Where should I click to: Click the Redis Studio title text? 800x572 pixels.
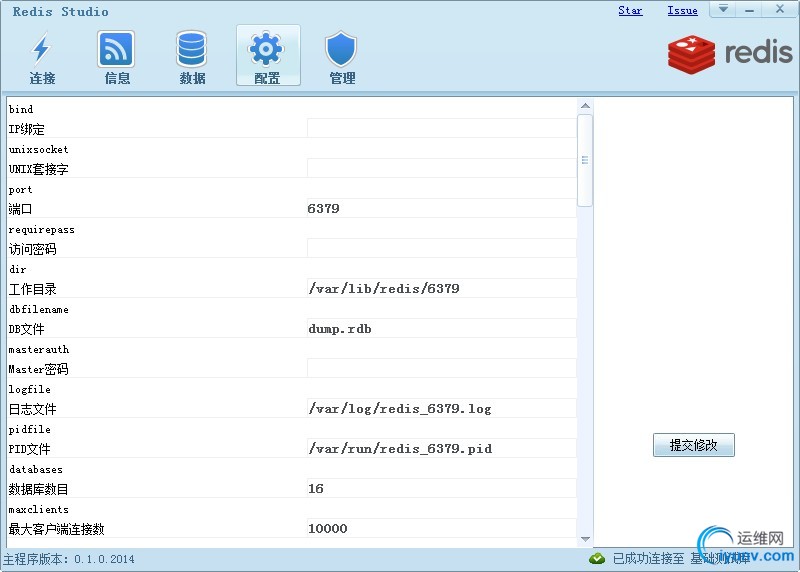coord(61,11)
